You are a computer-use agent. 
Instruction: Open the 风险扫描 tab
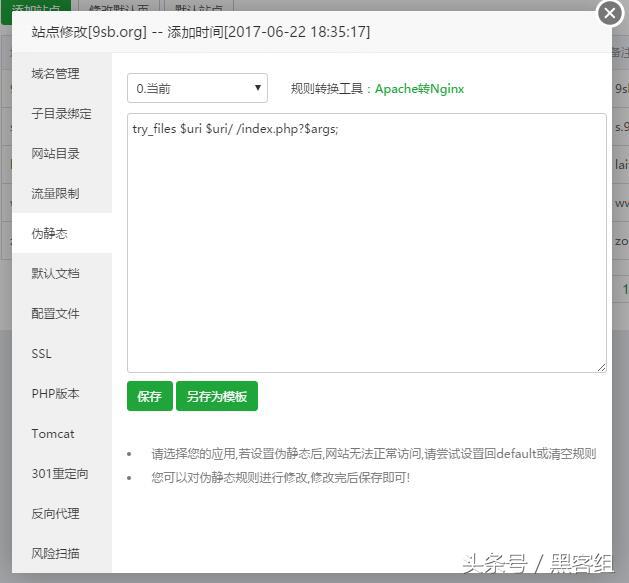[62, 554]
